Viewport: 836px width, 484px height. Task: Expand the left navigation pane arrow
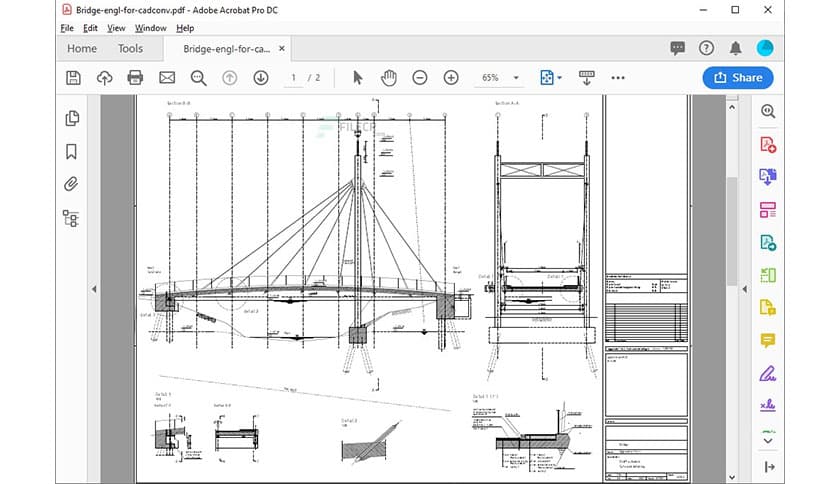94,289
